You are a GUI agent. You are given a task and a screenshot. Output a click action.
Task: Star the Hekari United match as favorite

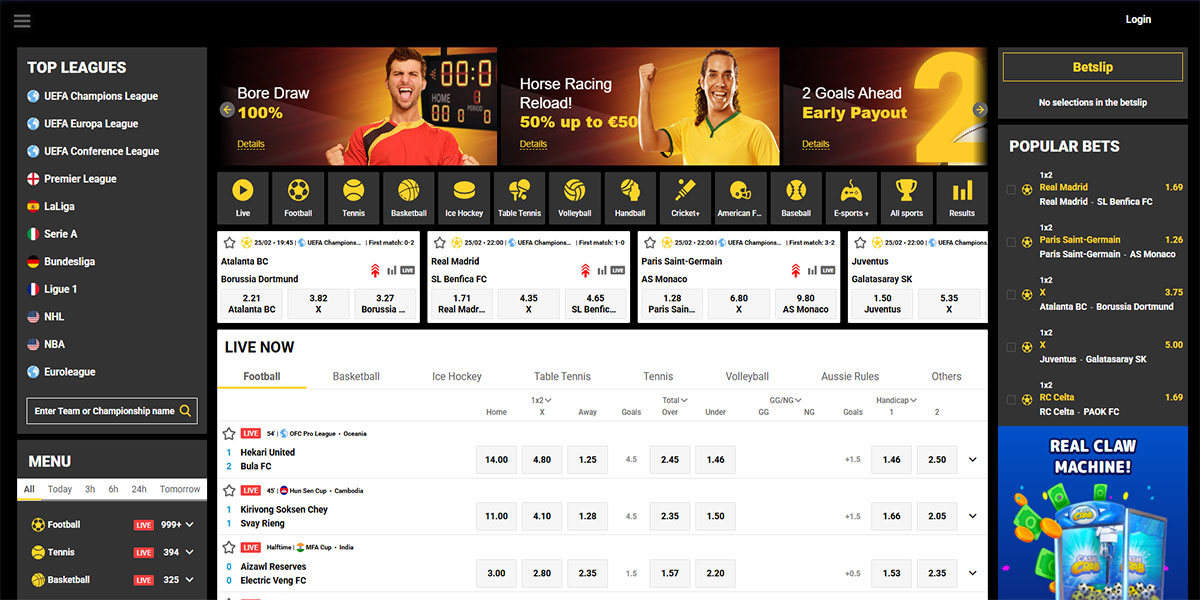tap(230, 433)
